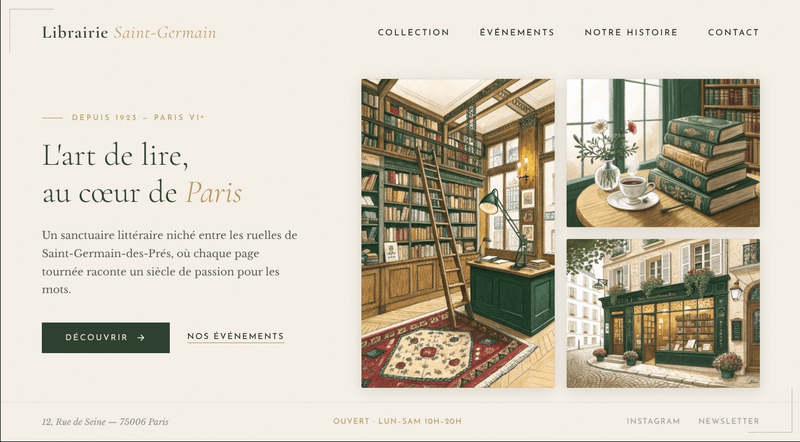Click the Découvrir button
The image size is (800, 442).
(x=106, y=337)
